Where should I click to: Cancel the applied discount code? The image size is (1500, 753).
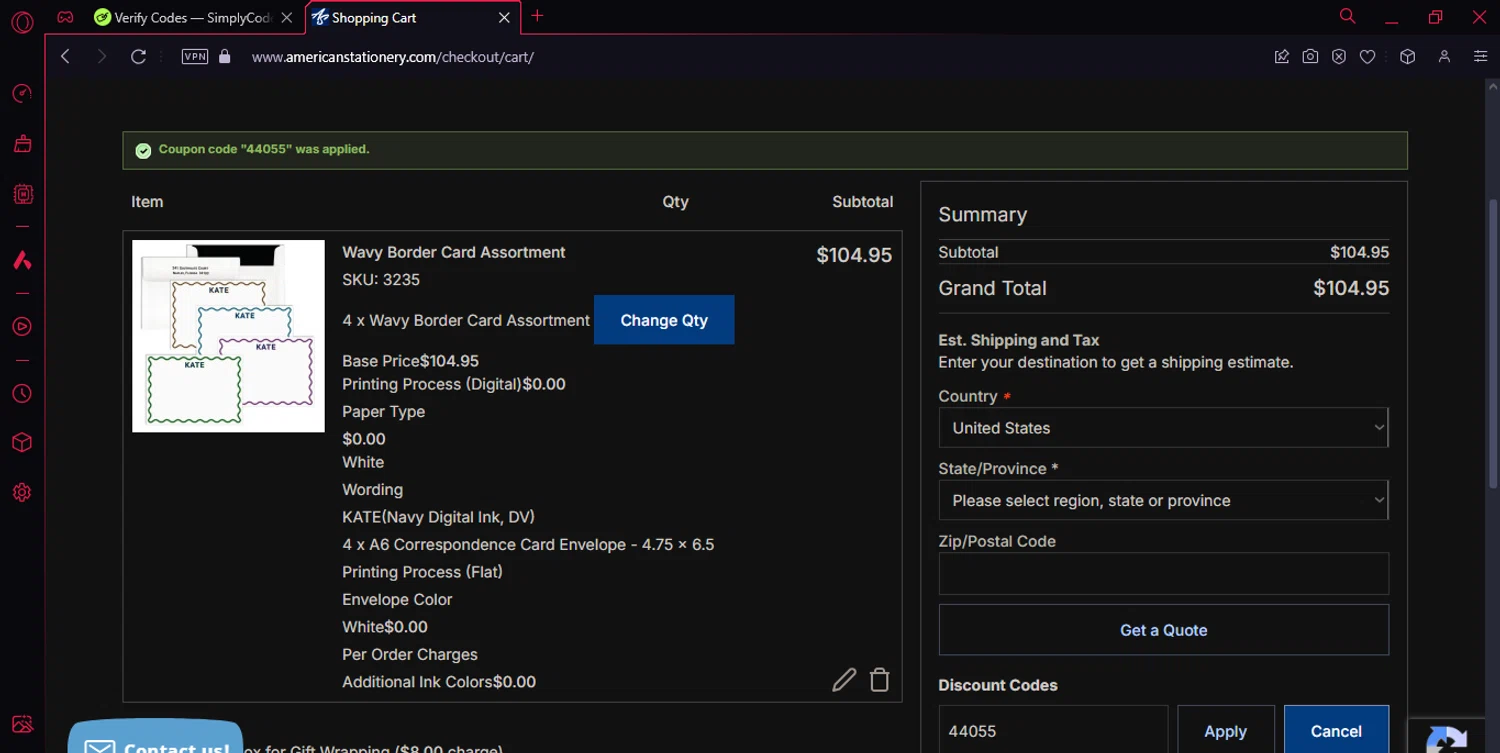click(1335, 731)
